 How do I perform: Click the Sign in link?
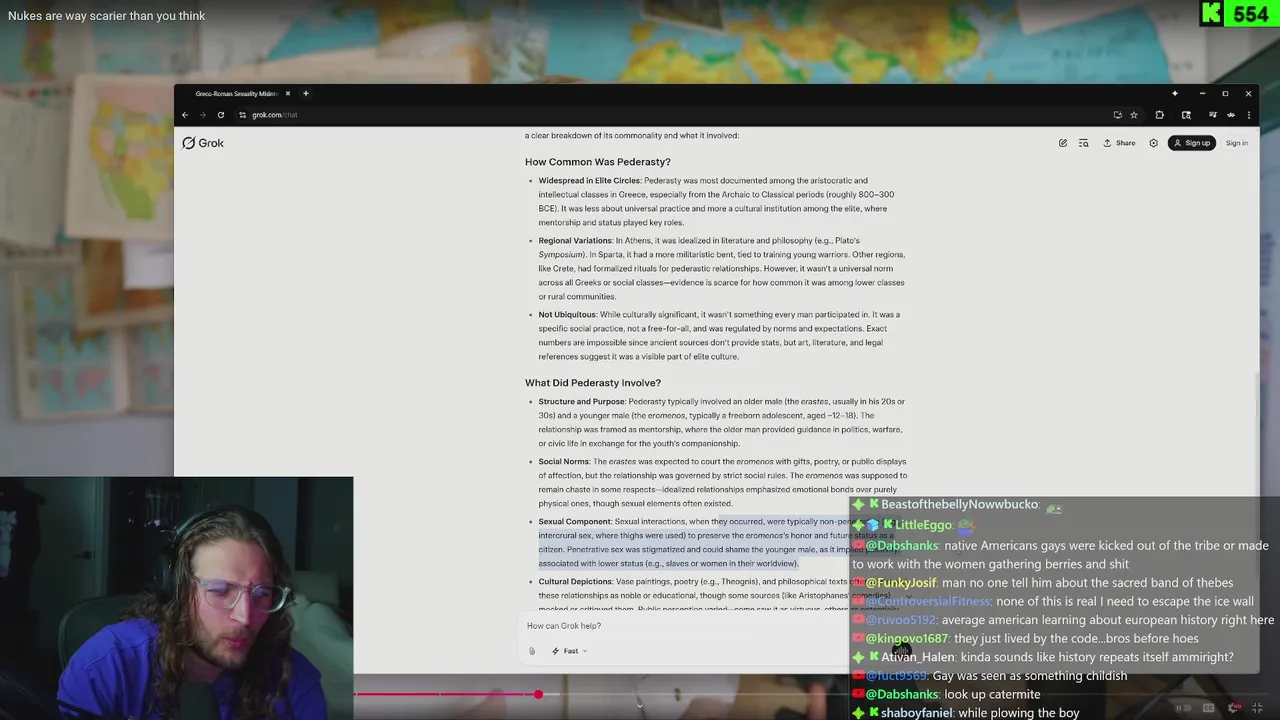1237,143
